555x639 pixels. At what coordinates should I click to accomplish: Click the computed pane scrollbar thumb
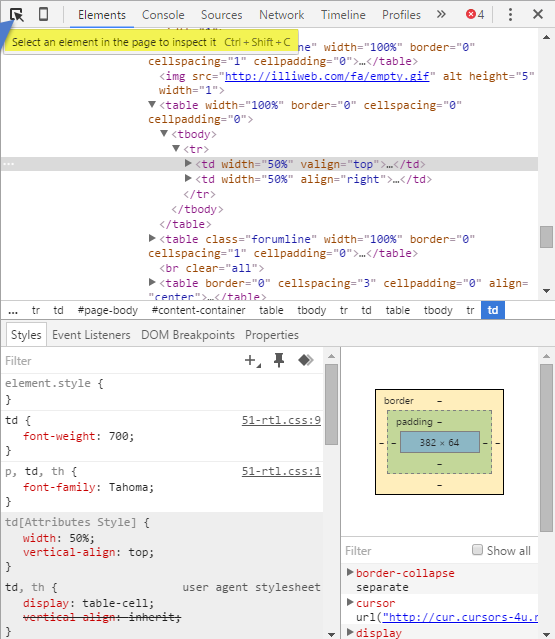coord(546,448)
